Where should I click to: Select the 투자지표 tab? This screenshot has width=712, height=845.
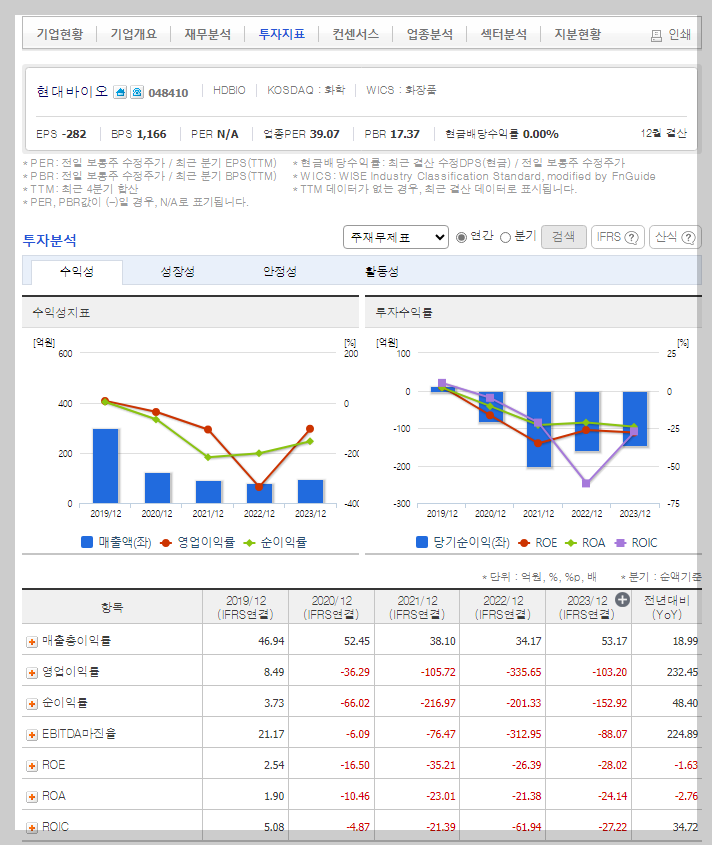click(x=281, y=34)
